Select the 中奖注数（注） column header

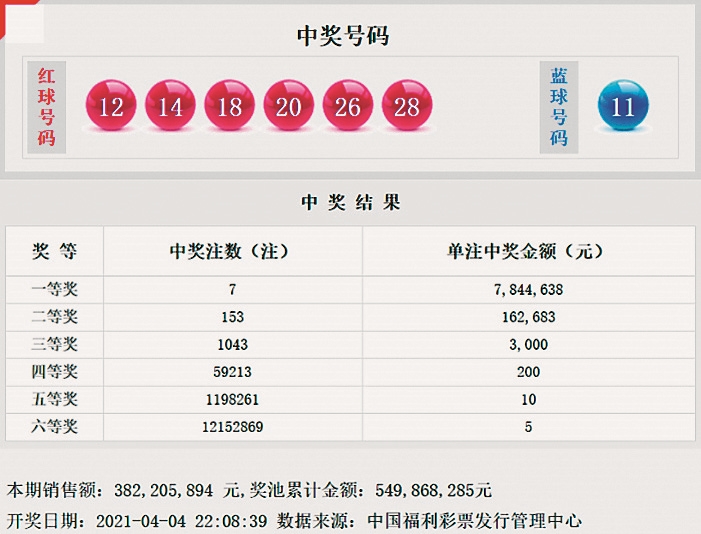tap(232, 251)
